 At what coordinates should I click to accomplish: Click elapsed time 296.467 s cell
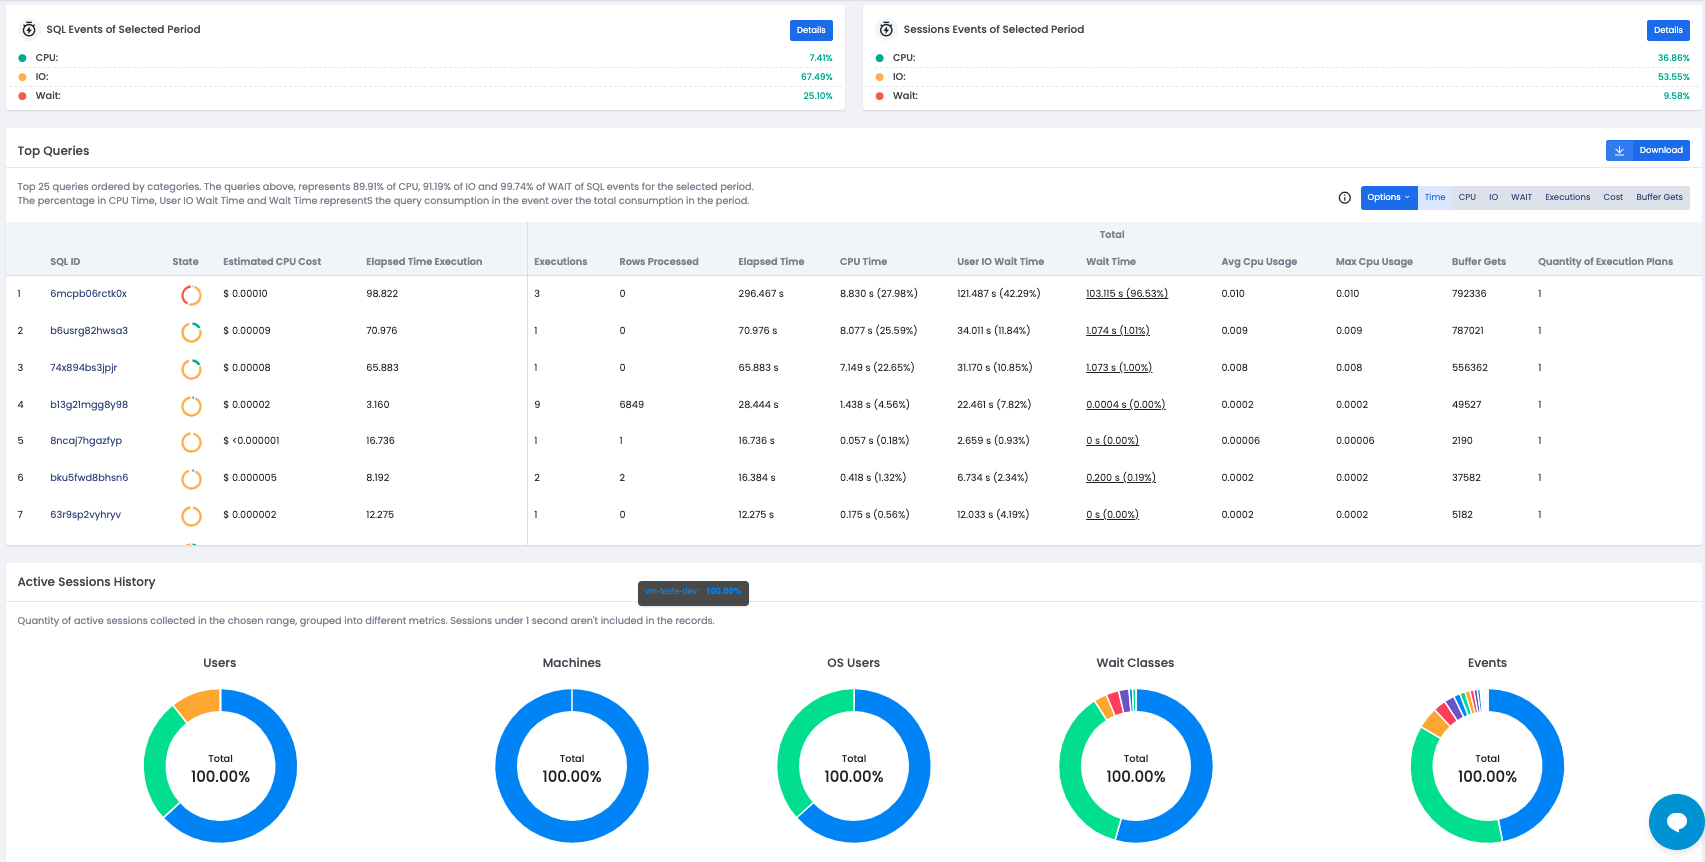coord(761,294)
